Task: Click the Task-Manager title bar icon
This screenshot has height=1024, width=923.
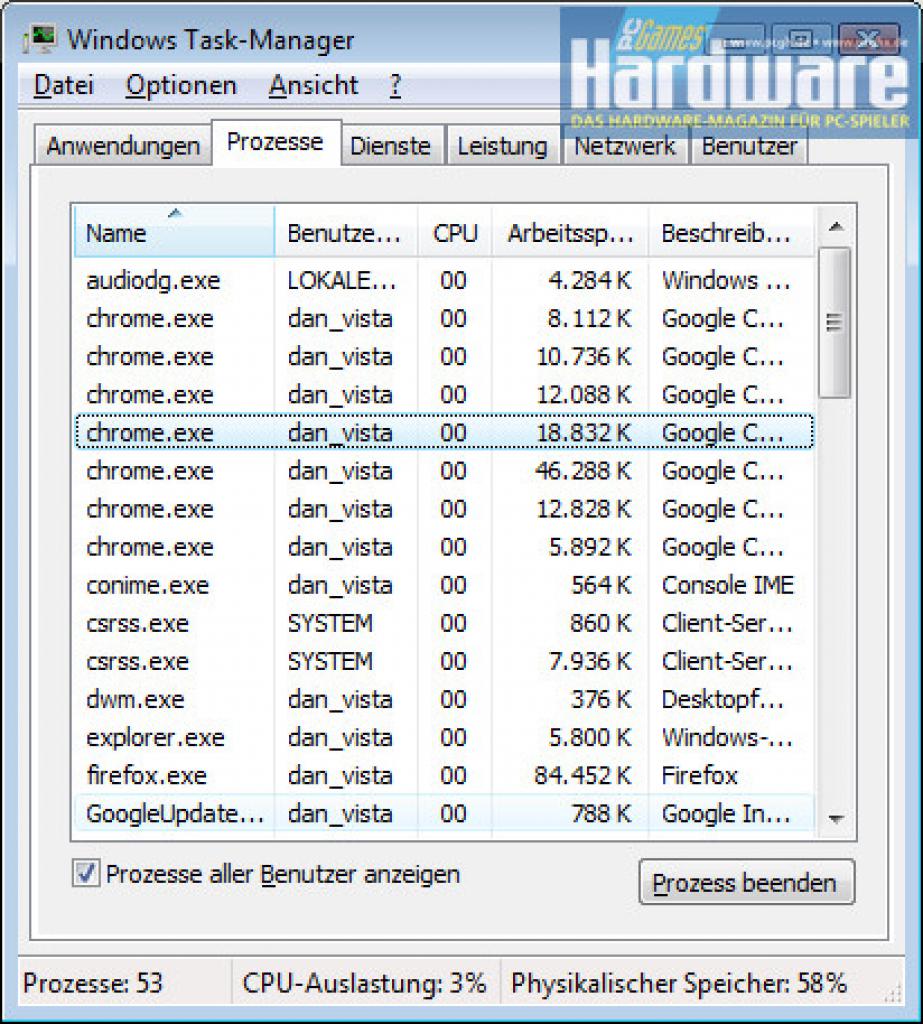Action: pyautogui.click(x=40, y=39)
